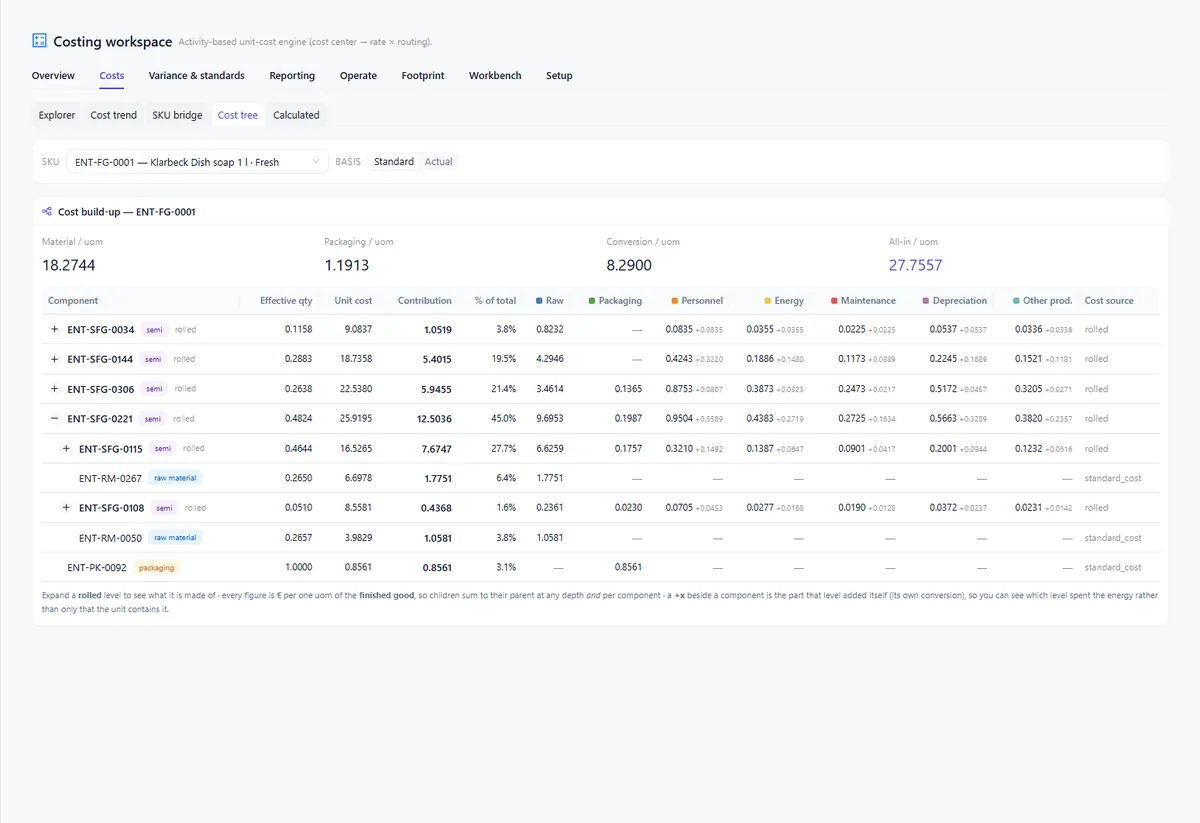
Task: Open the SKU bridge sub-tab
Action: pyautogui.click(x=177, y=115)
